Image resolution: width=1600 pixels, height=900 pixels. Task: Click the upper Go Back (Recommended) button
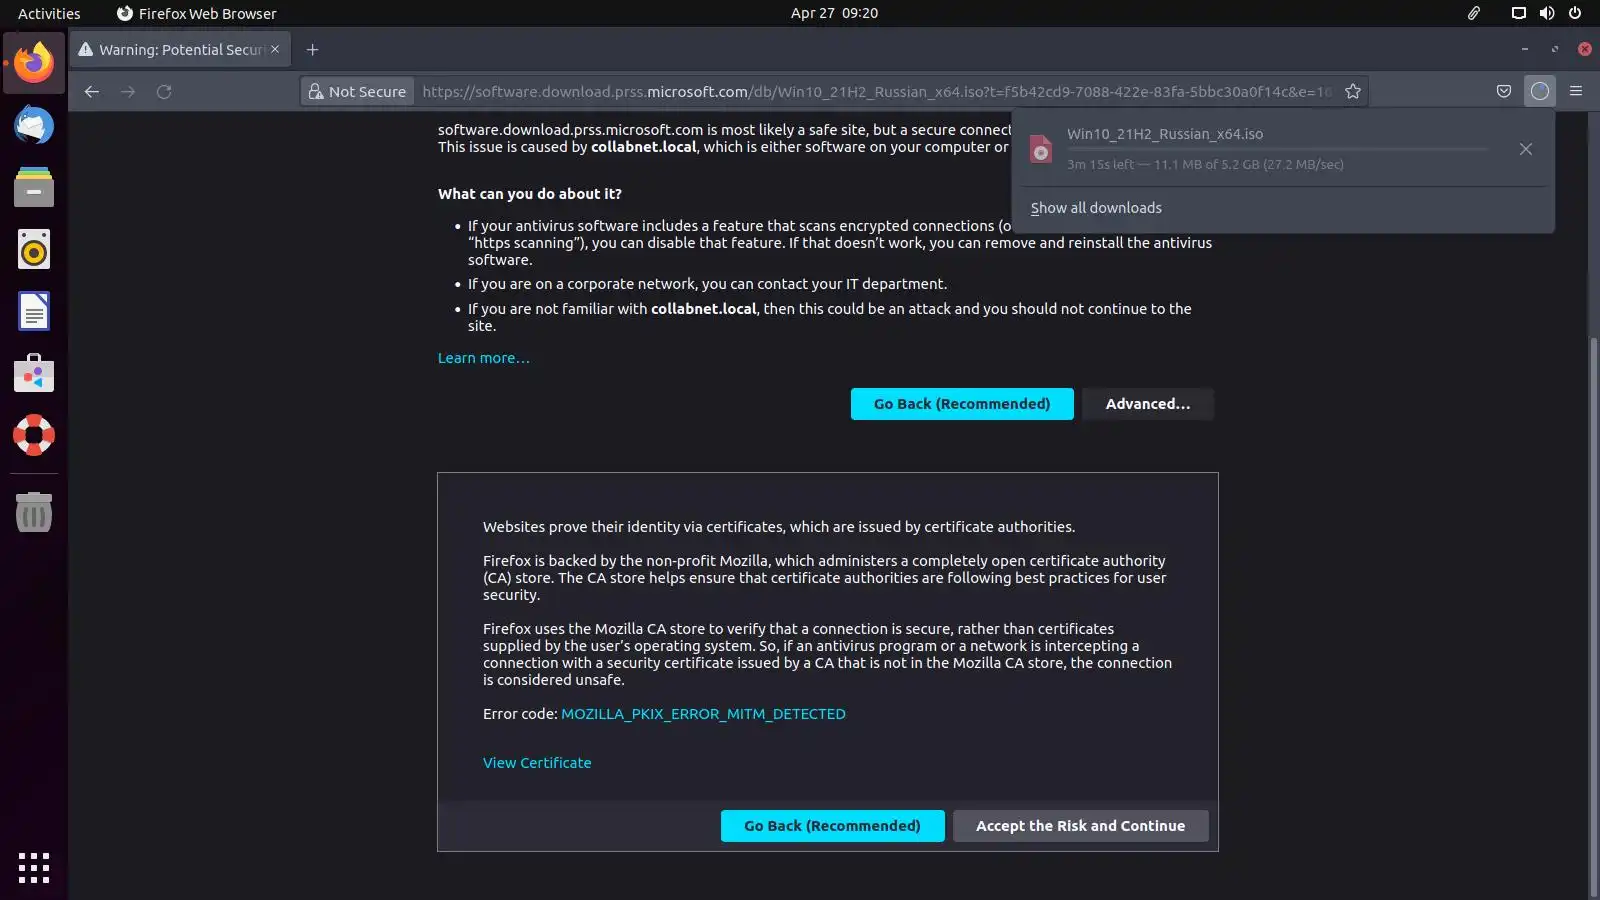962,404
